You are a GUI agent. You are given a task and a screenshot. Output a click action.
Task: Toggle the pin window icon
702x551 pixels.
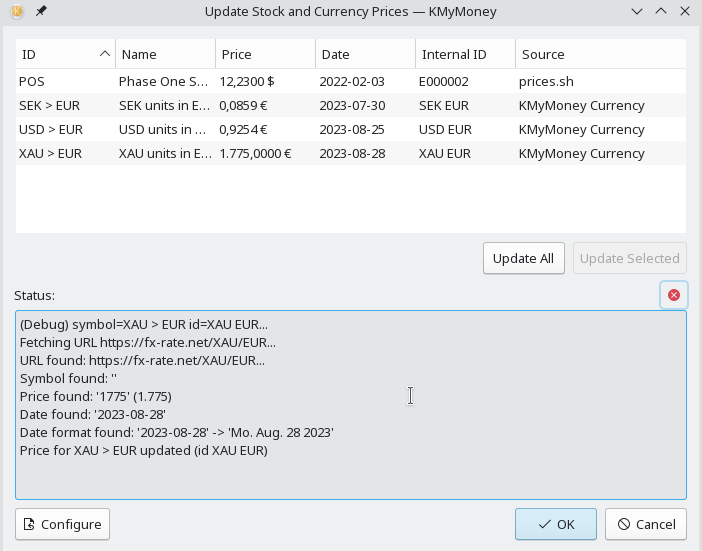[41, 11]
